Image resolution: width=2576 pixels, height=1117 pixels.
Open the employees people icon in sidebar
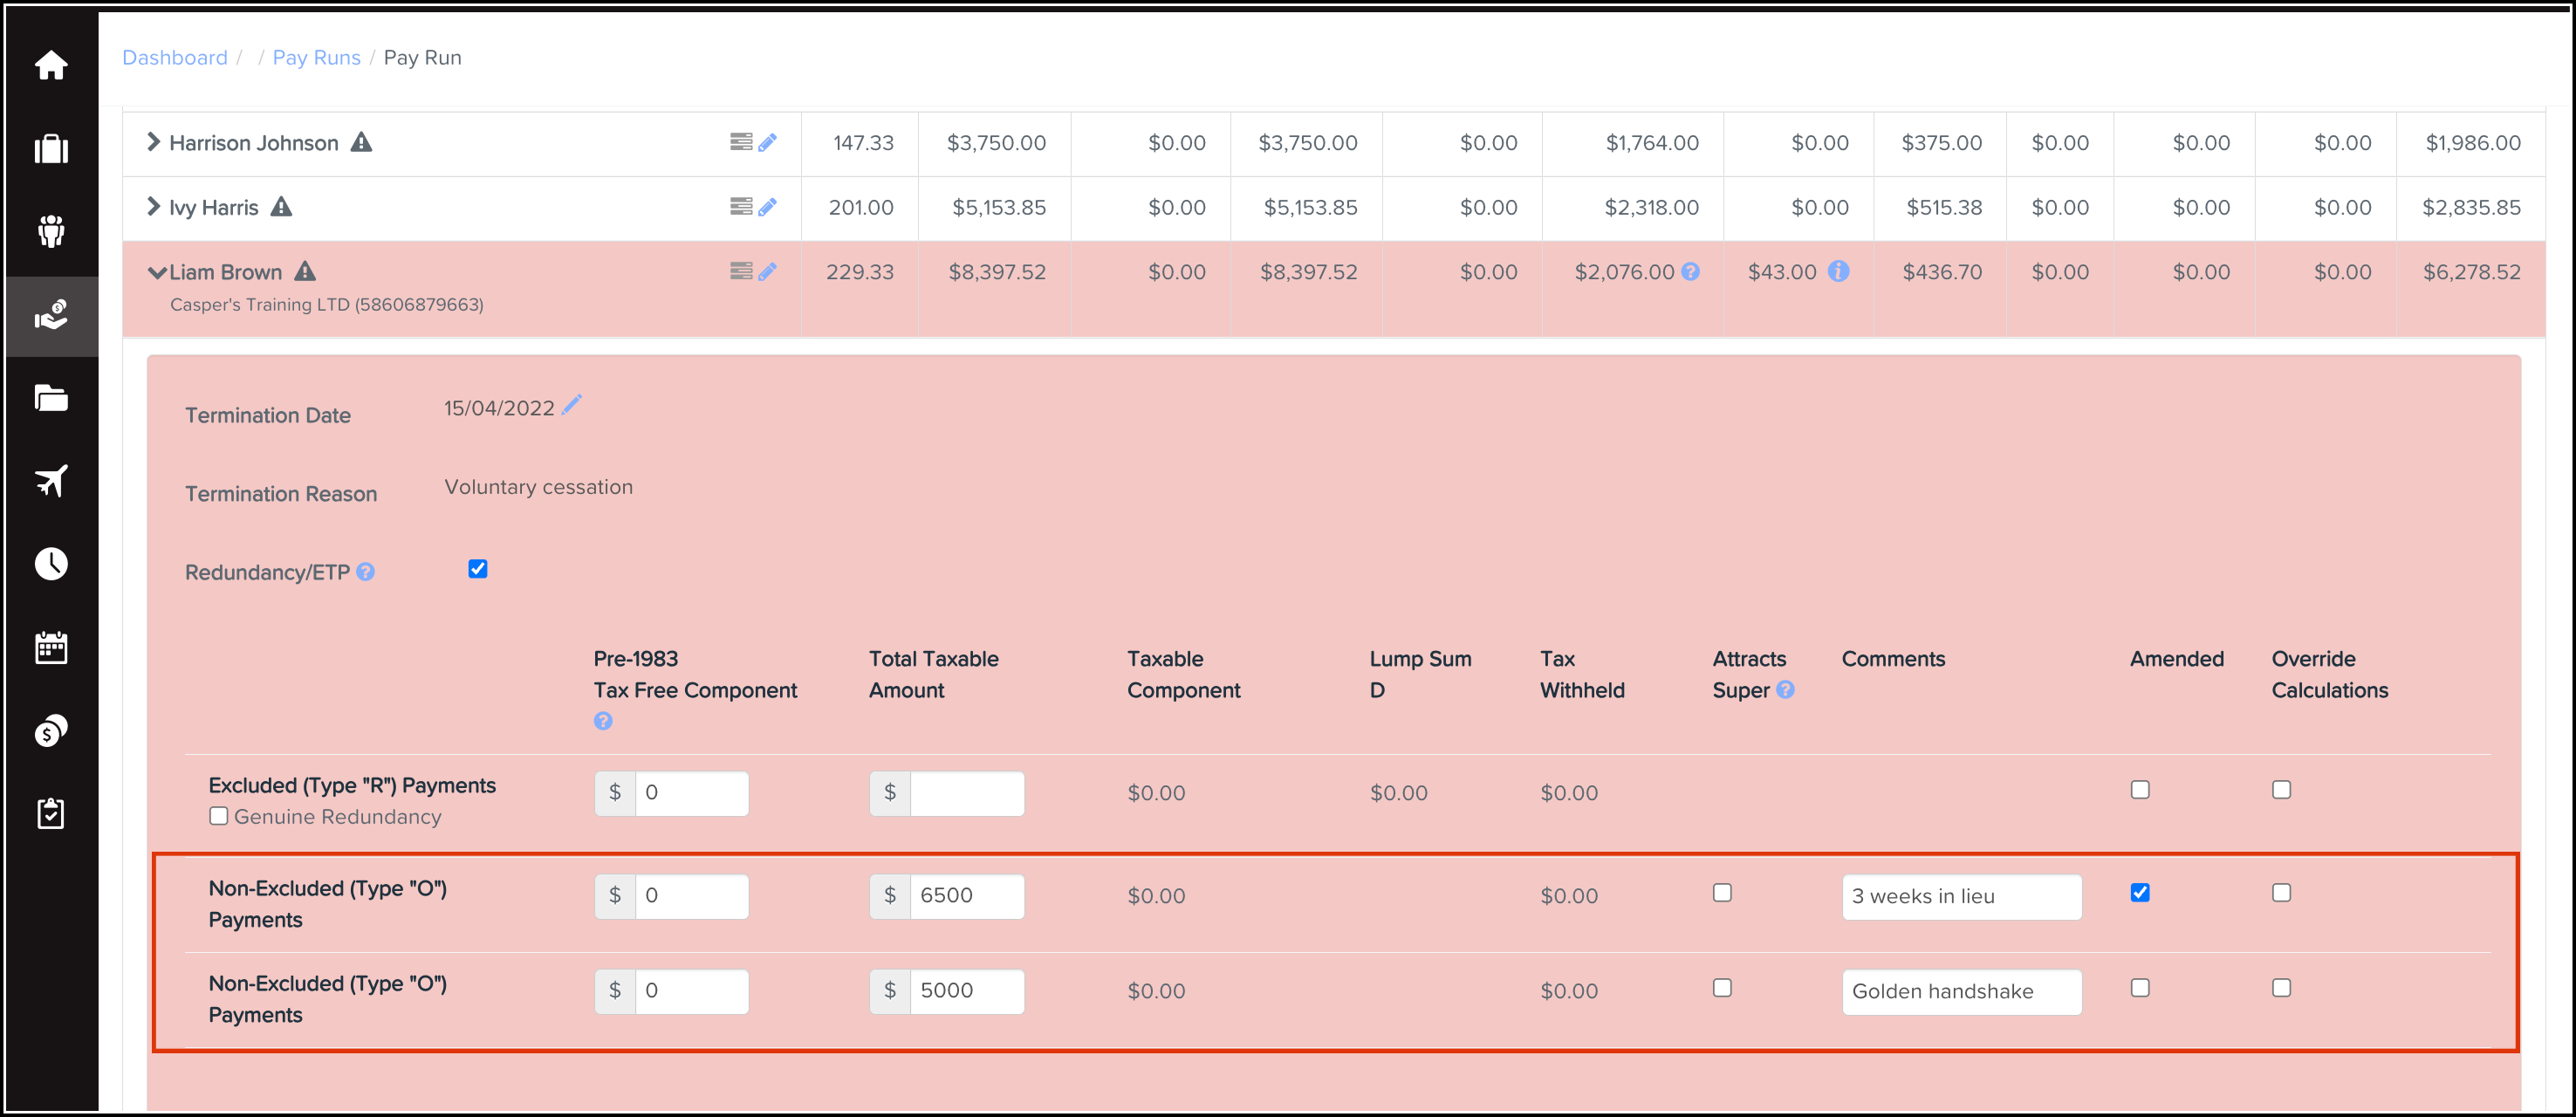coord(51,232)
